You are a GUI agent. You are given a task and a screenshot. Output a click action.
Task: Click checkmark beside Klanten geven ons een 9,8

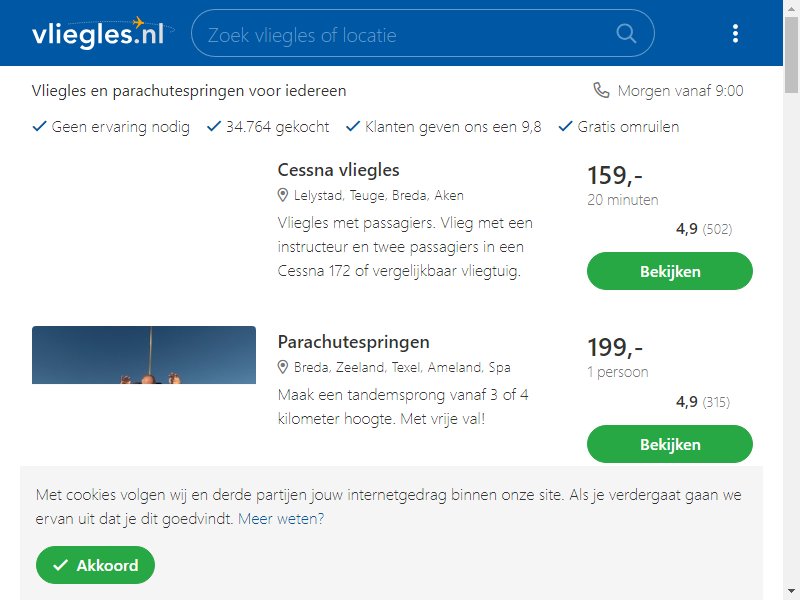pos(353,127)
